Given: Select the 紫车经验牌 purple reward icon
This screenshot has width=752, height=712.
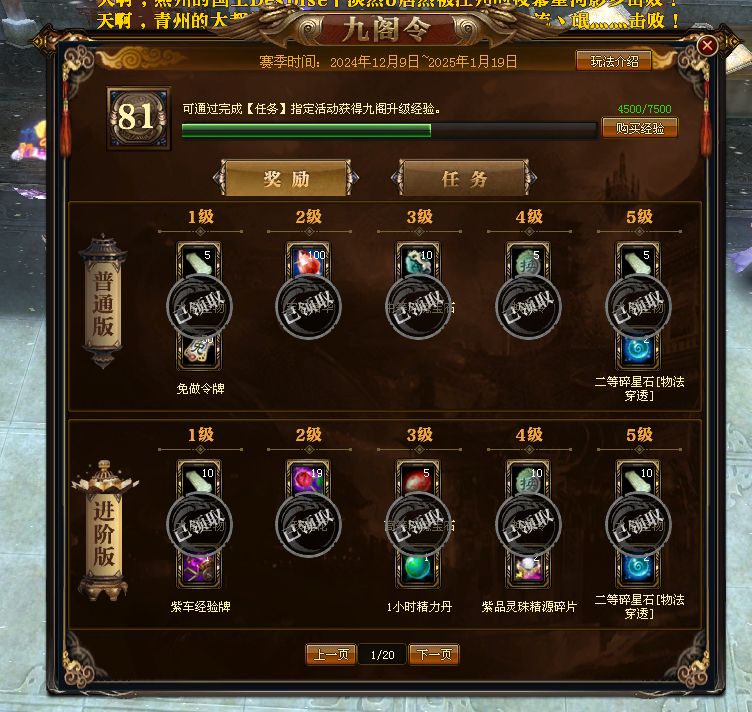Looking at the screenshot, I should (x=199, y=570).
